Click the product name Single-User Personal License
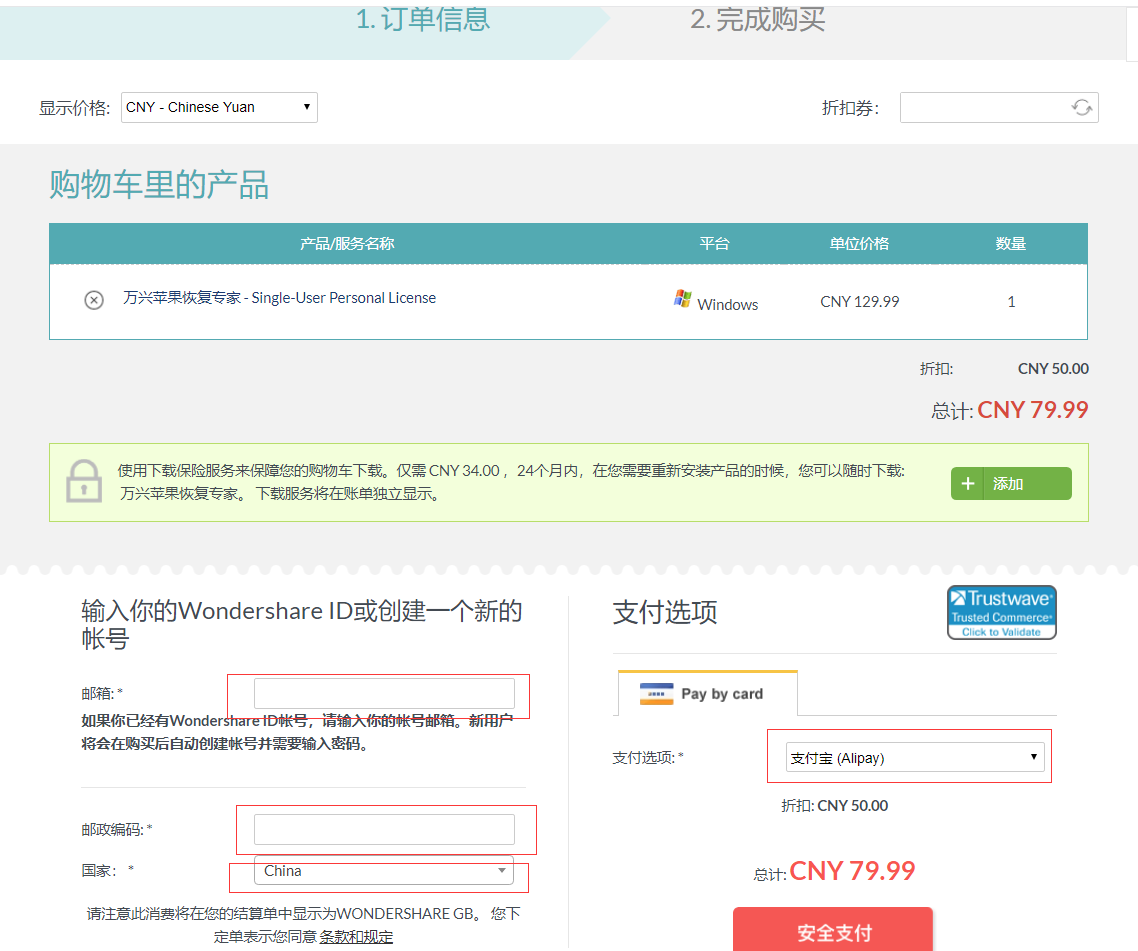1138x951 pixels. (x=279, y=298)
